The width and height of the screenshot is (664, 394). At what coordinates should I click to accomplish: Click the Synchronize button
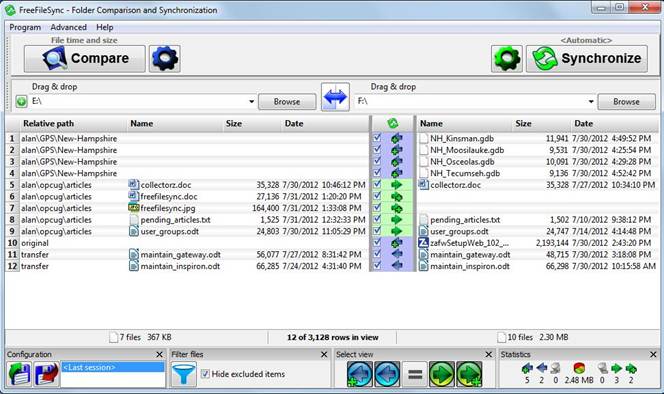point(587,58)
